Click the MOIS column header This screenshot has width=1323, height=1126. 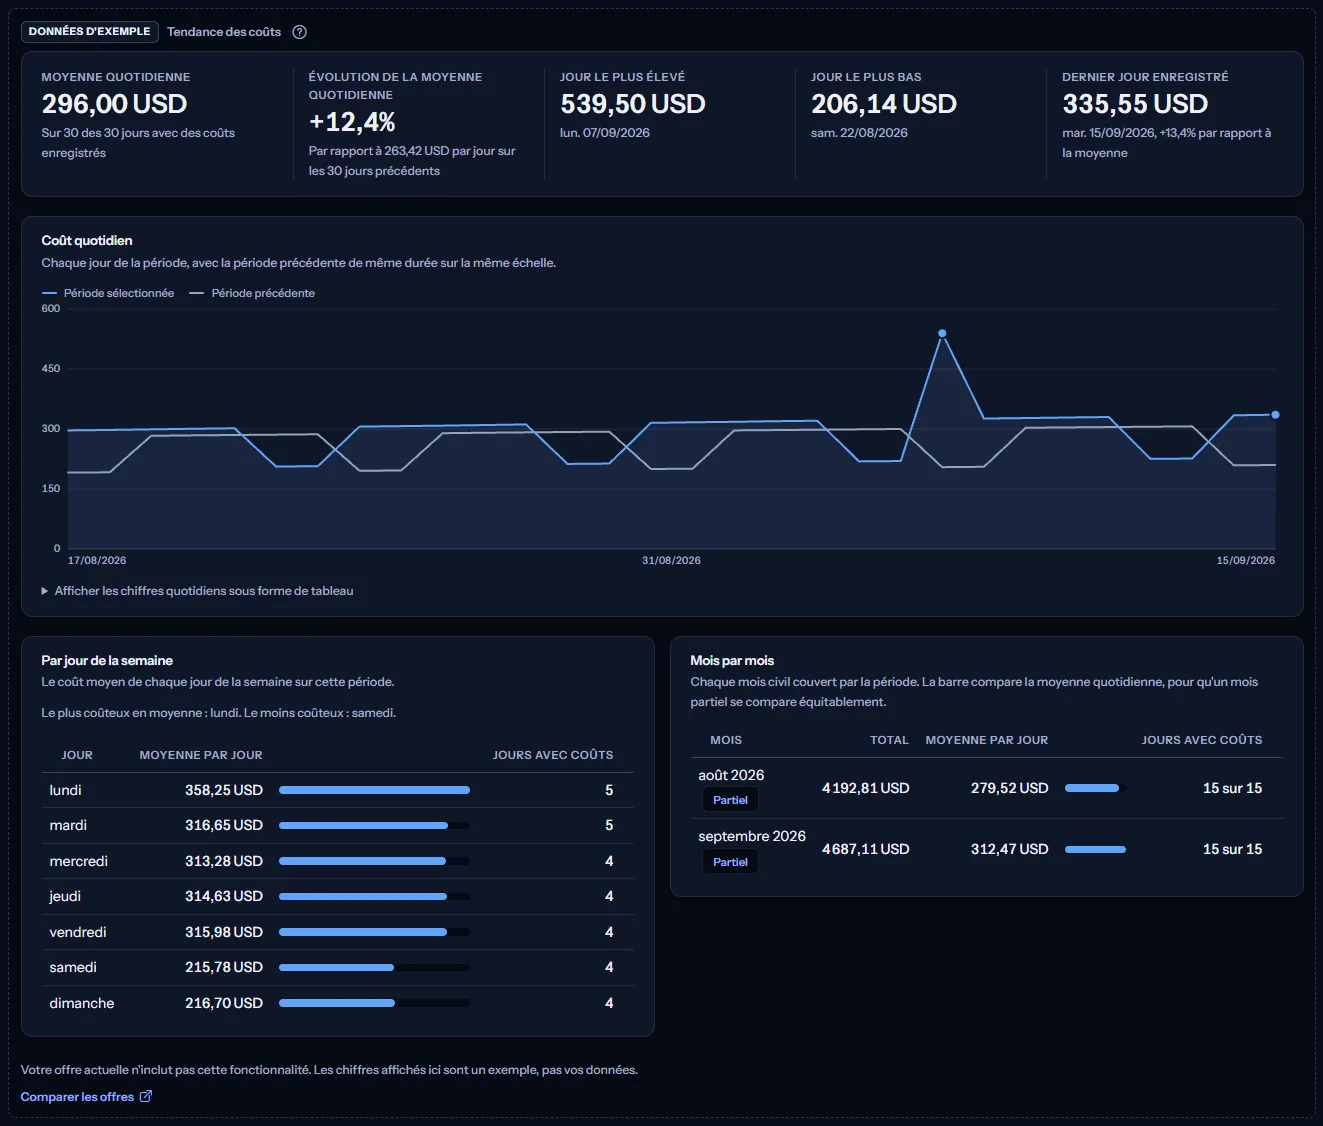(726, 740)
